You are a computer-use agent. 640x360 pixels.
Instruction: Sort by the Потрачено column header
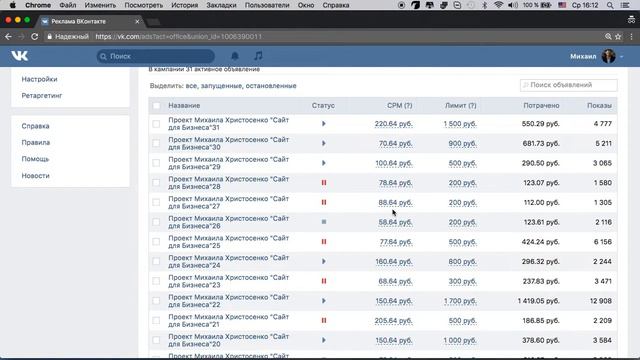tap(541, 106)
